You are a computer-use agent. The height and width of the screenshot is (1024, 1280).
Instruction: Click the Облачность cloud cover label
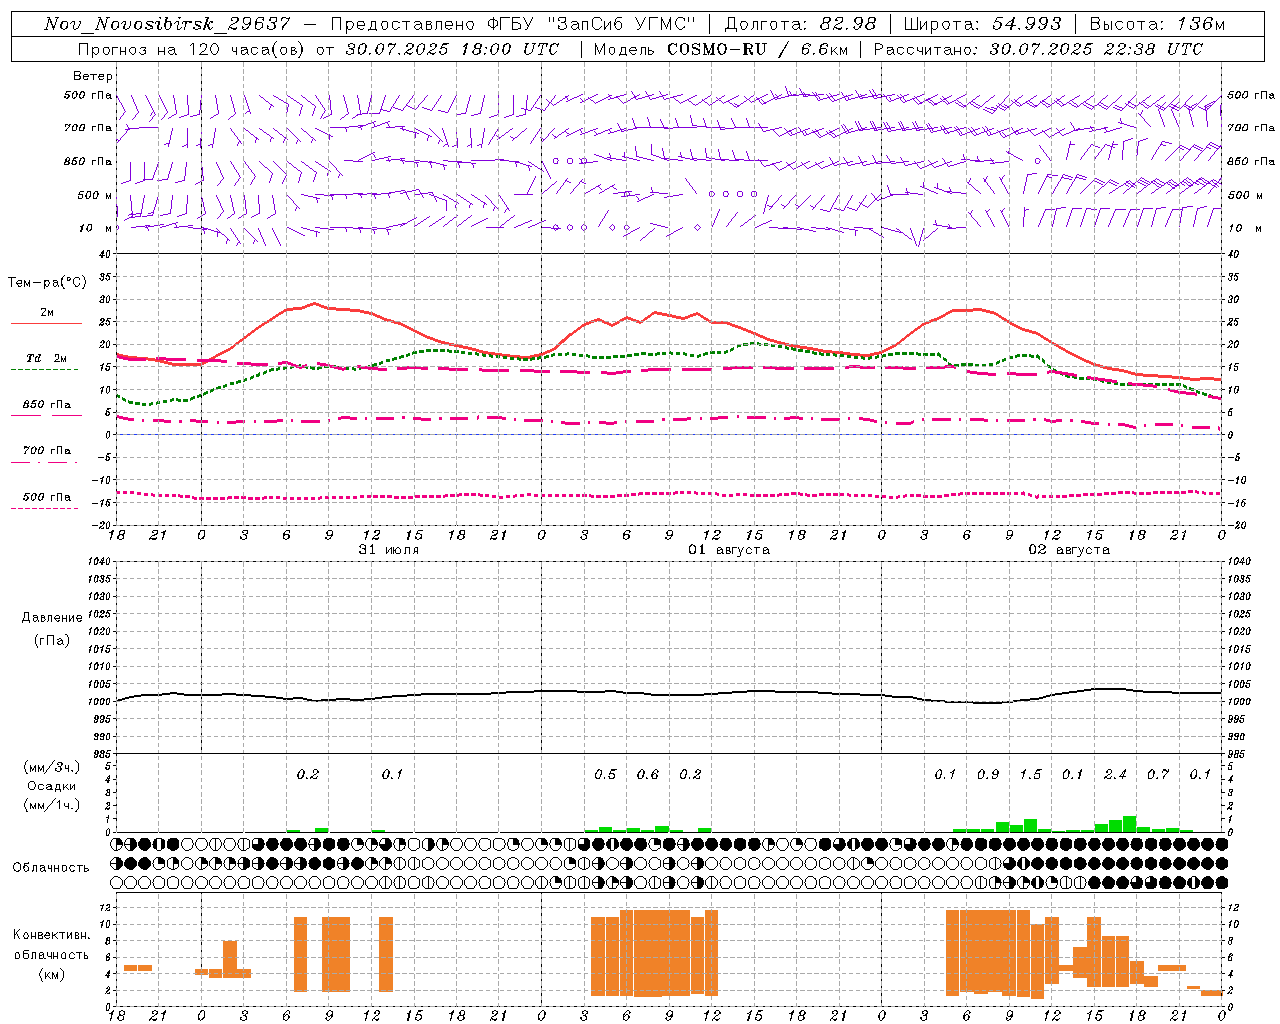[51, 868]
